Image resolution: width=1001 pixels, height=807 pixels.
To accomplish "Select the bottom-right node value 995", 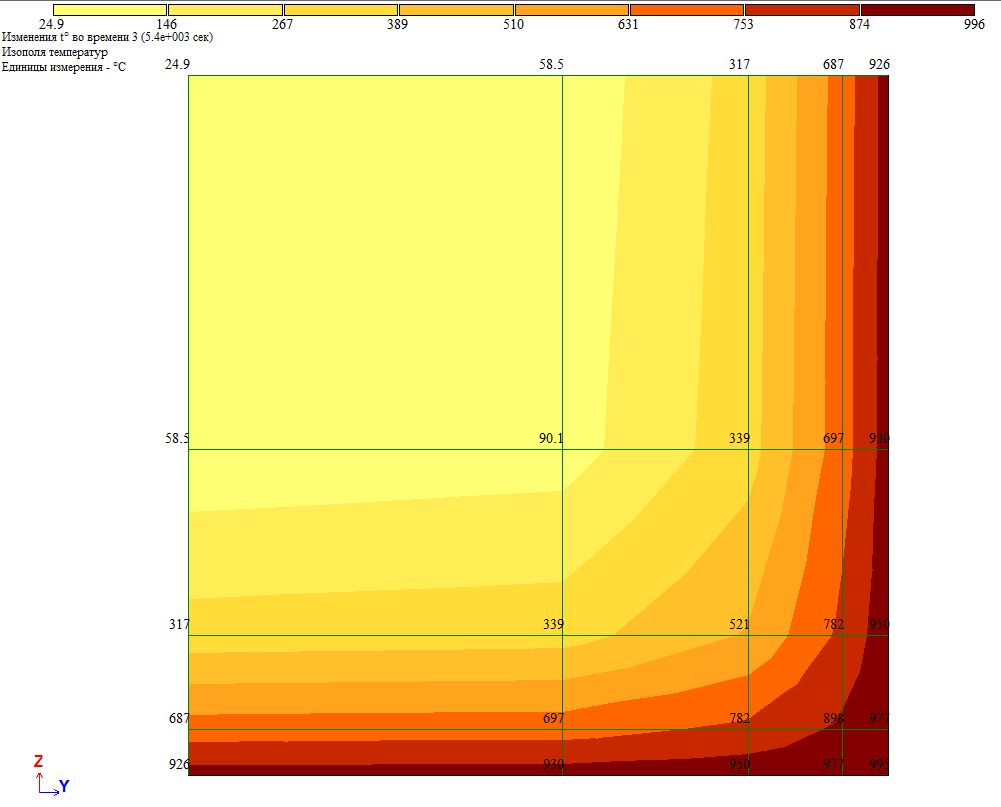I will (879, 765).
